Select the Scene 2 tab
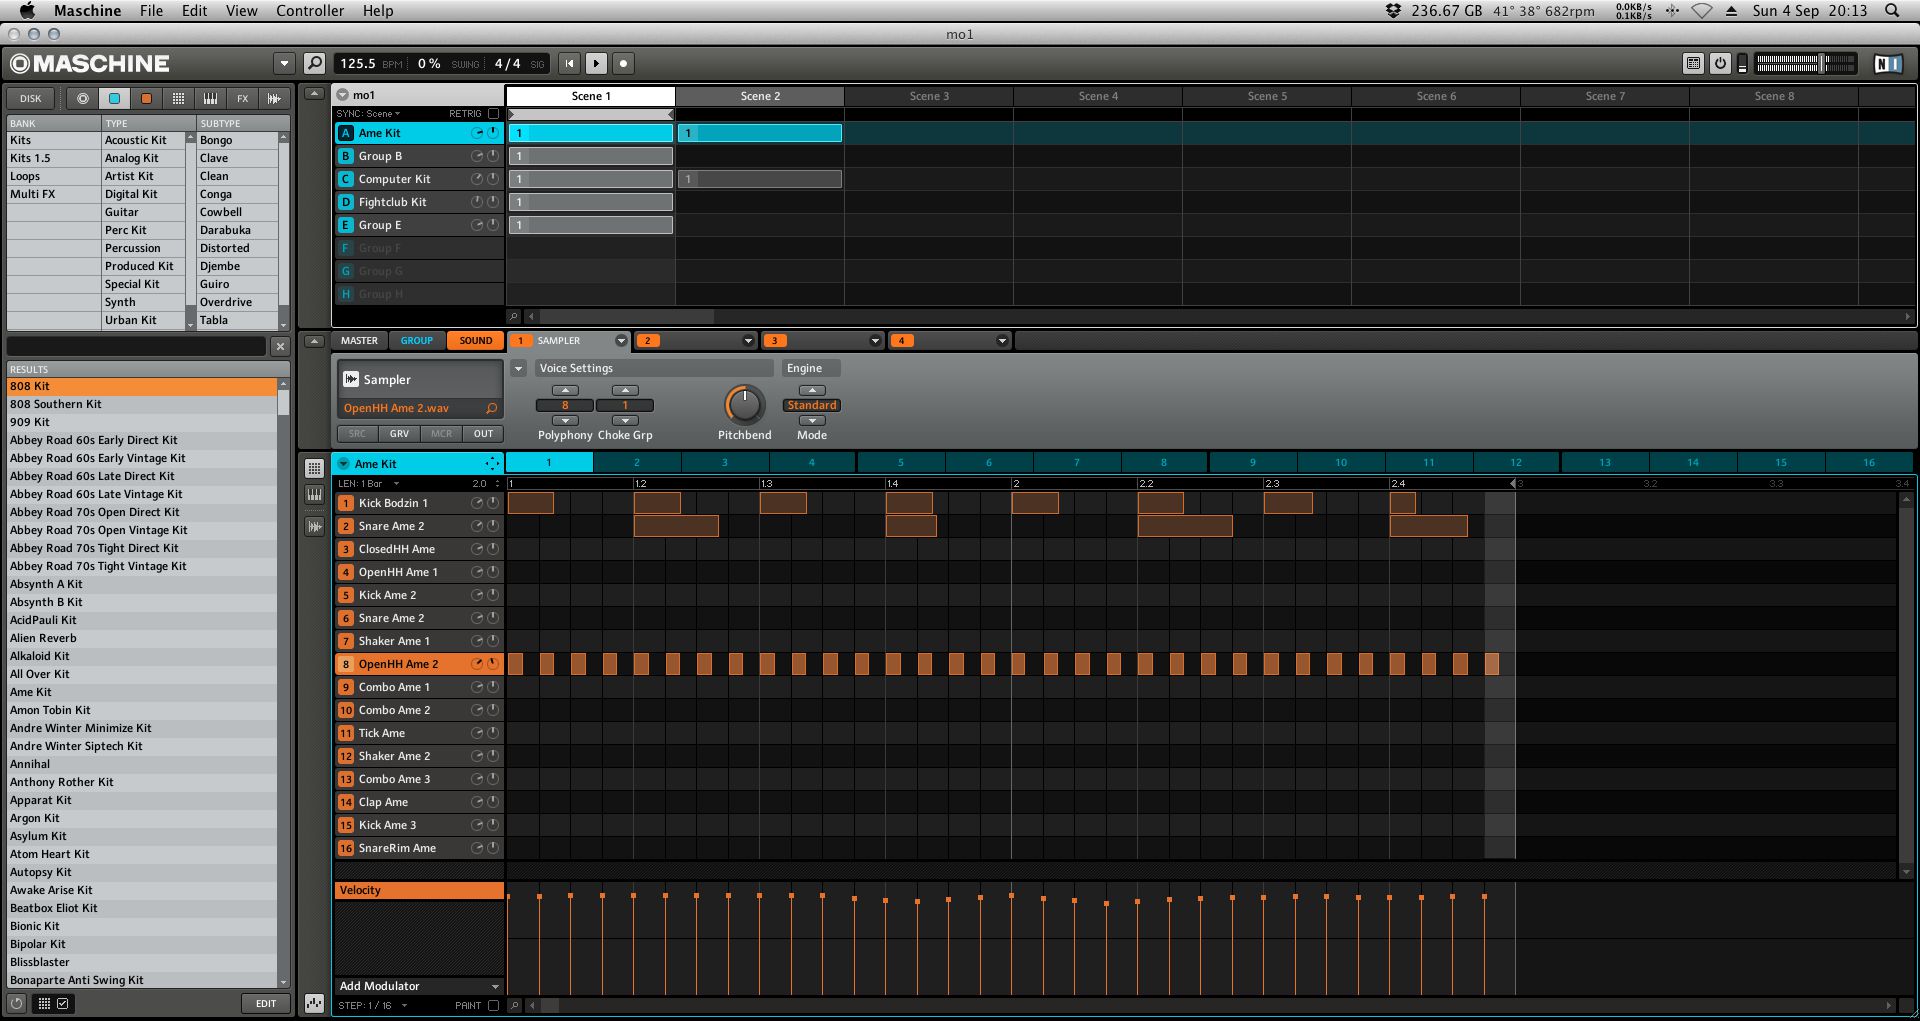The image size is (1920, 1021). (x=760, y=96)
